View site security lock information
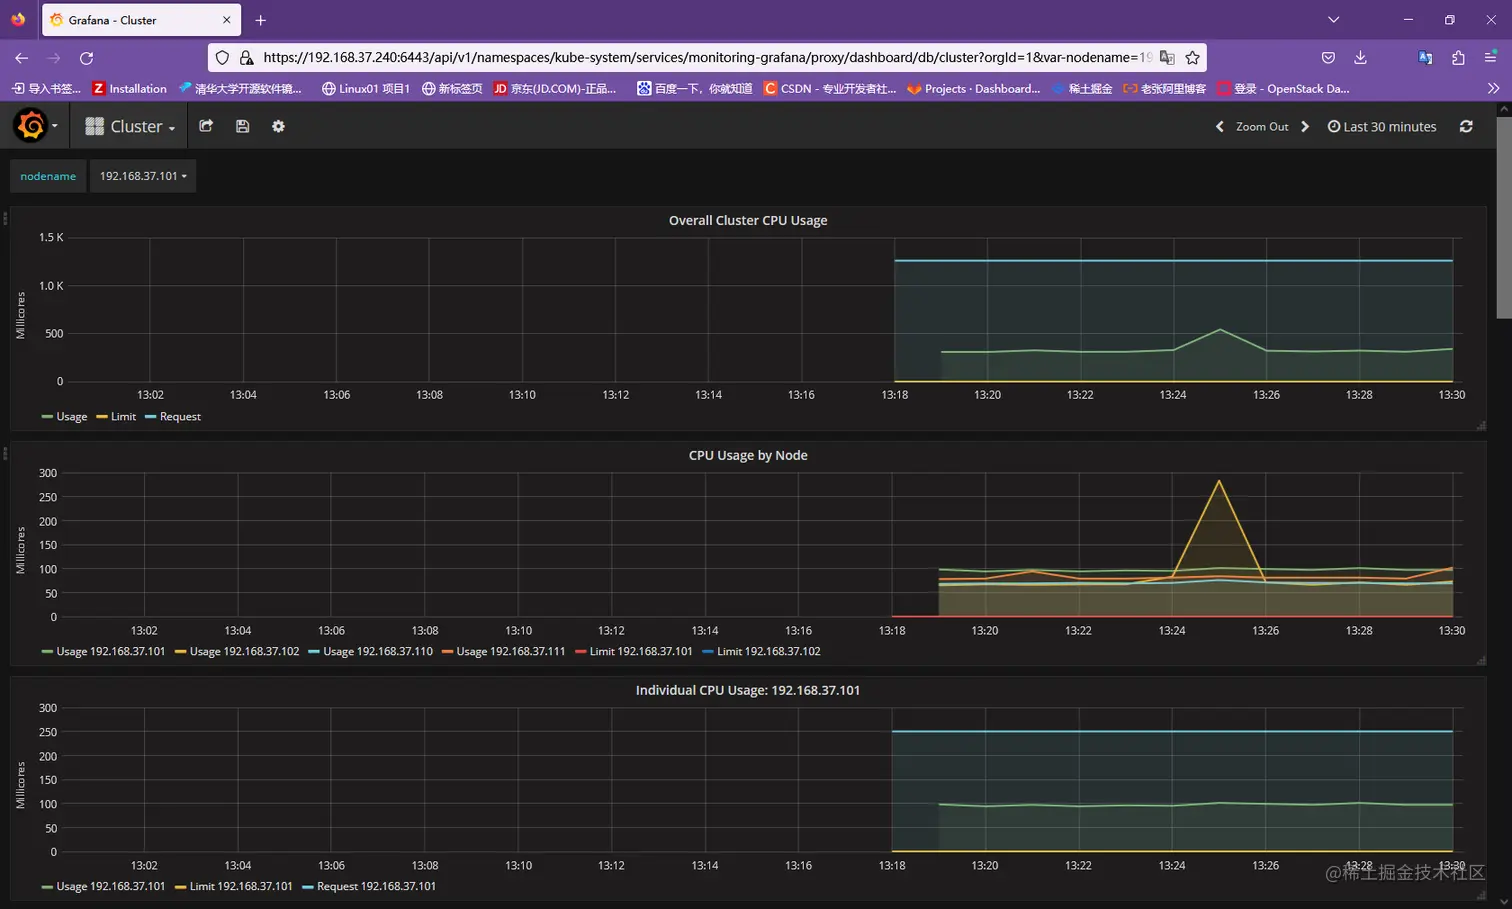 point(246,58)
